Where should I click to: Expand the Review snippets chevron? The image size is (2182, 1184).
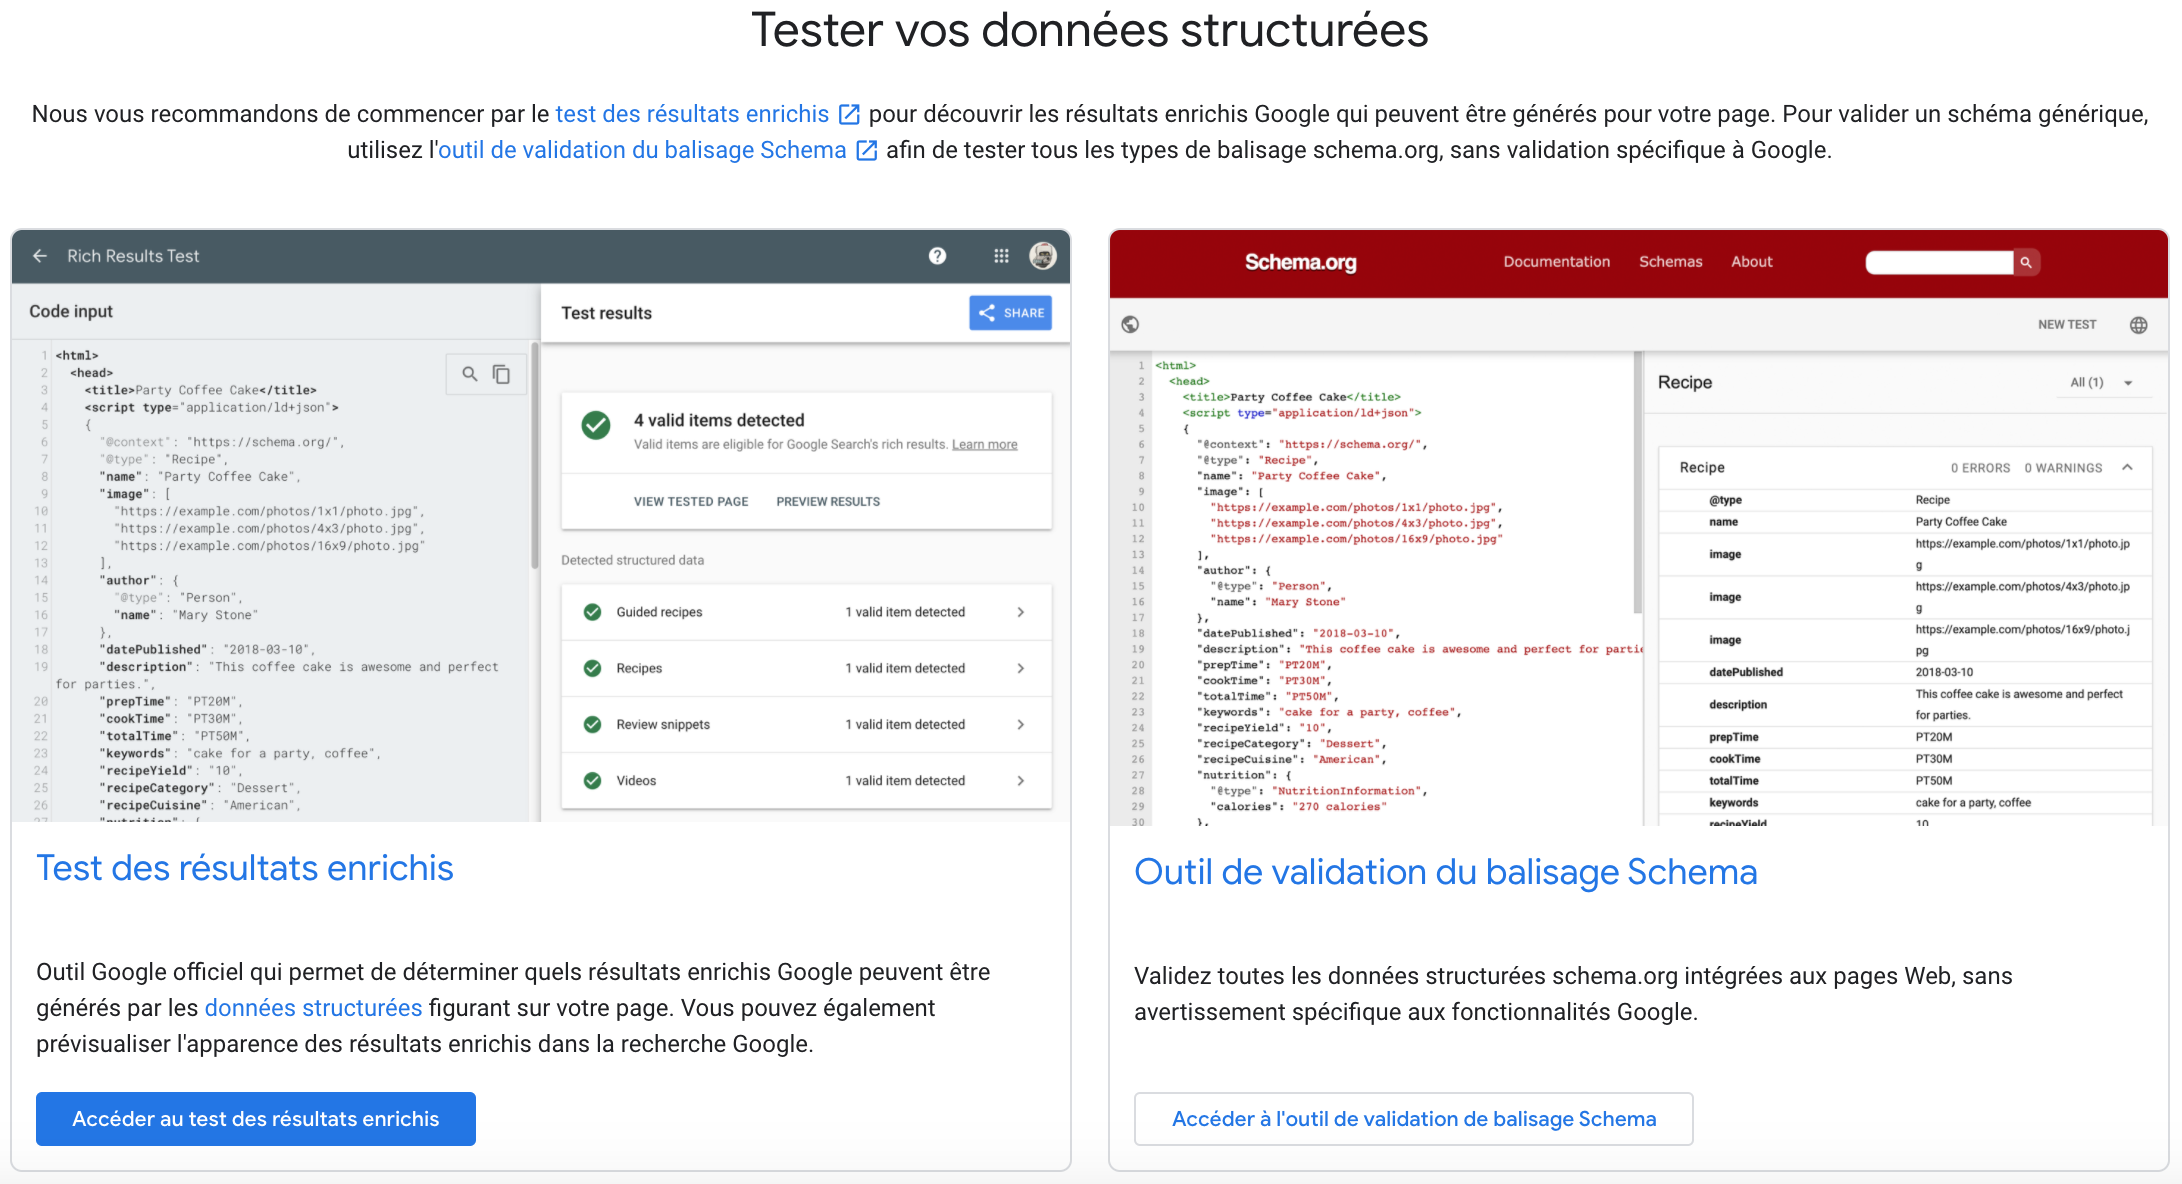[x=1020, y=724]
